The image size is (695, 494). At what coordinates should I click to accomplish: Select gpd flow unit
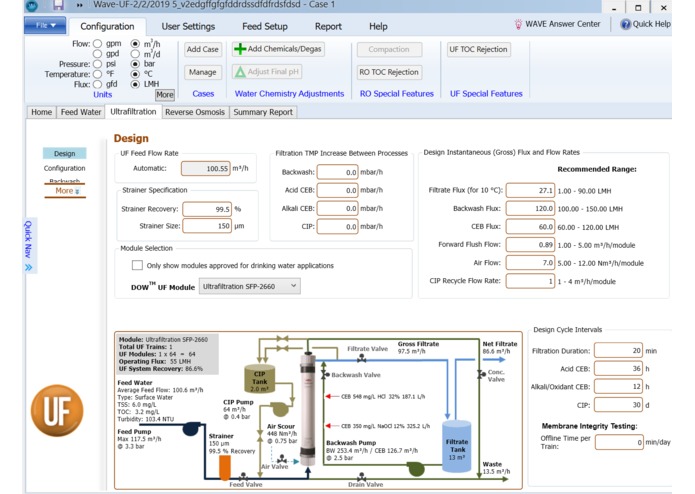pos(98,54)
